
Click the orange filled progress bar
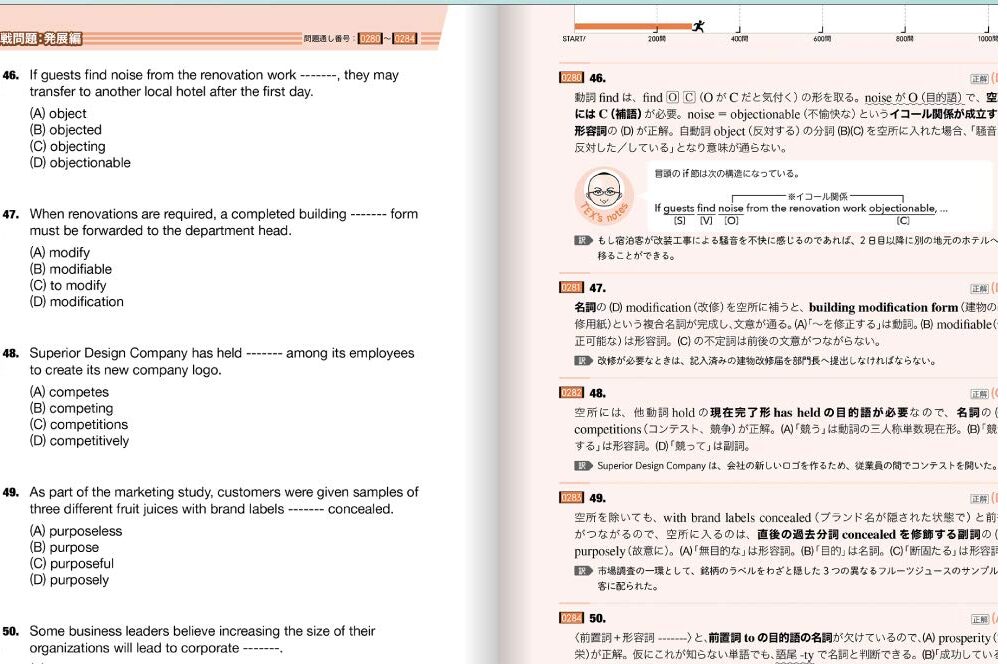[633, 26]
